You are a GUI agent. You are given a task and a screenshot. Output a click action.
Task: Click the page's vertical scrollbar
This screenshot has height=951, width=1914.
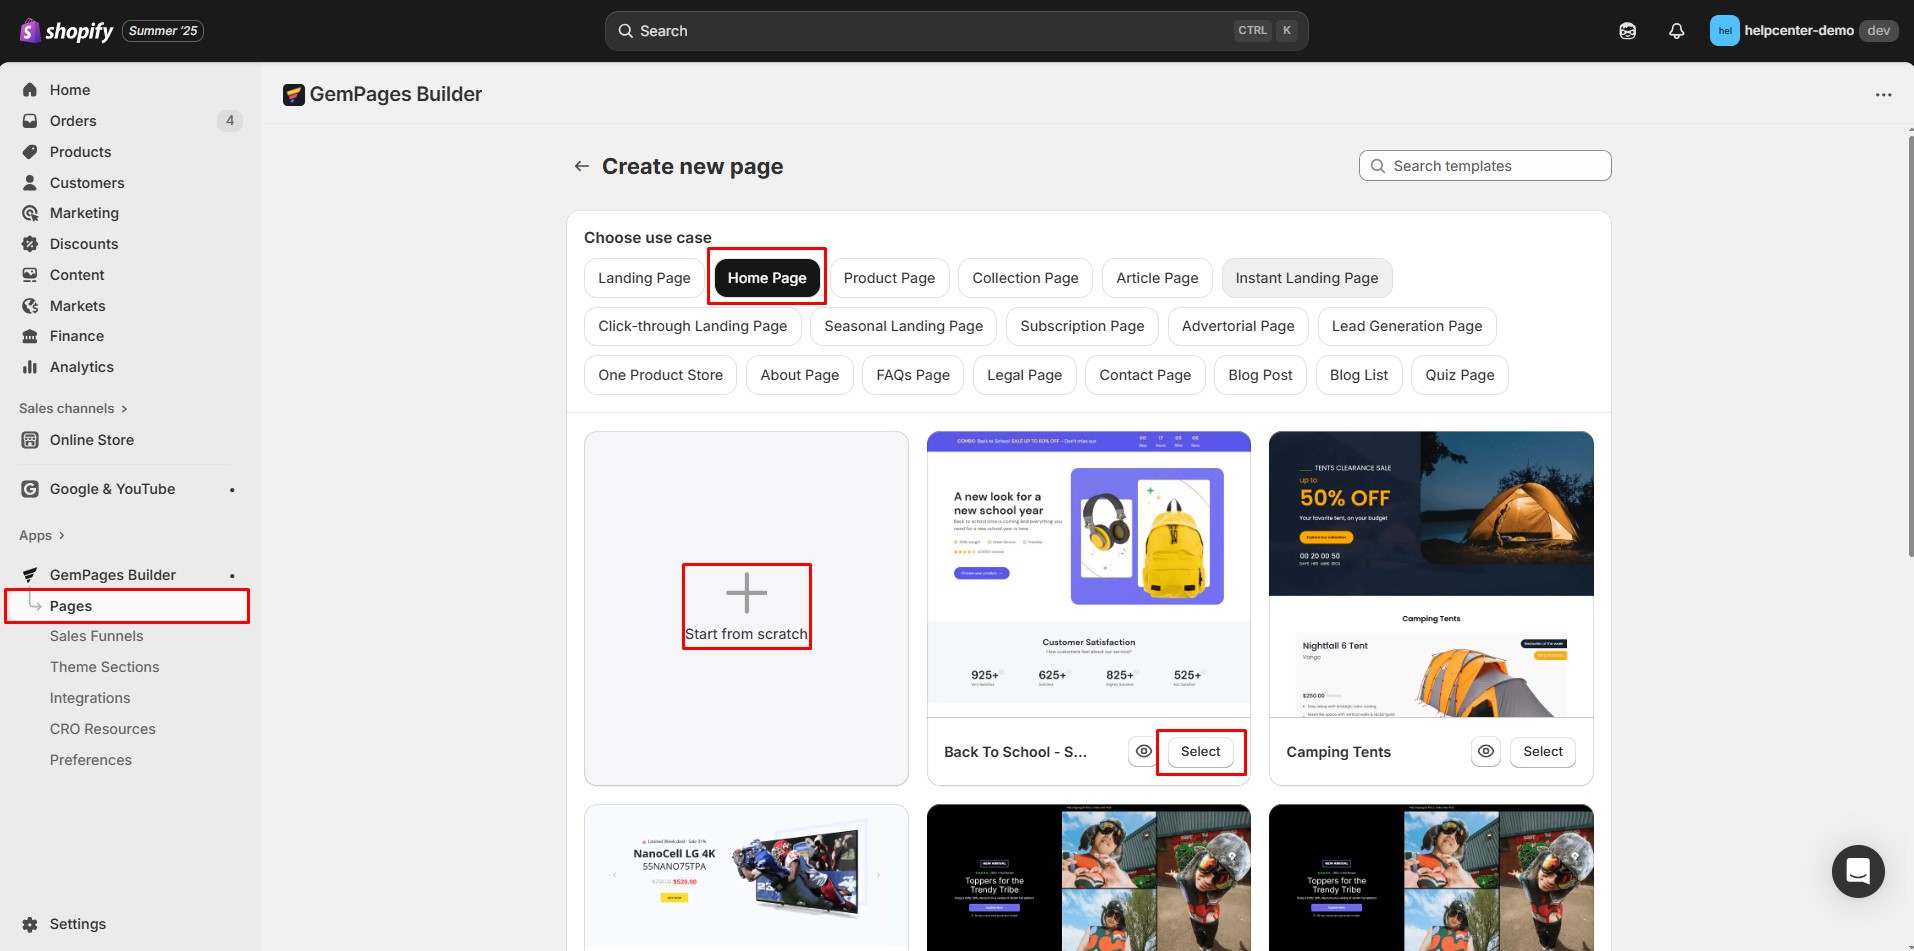coord(1909,350)
